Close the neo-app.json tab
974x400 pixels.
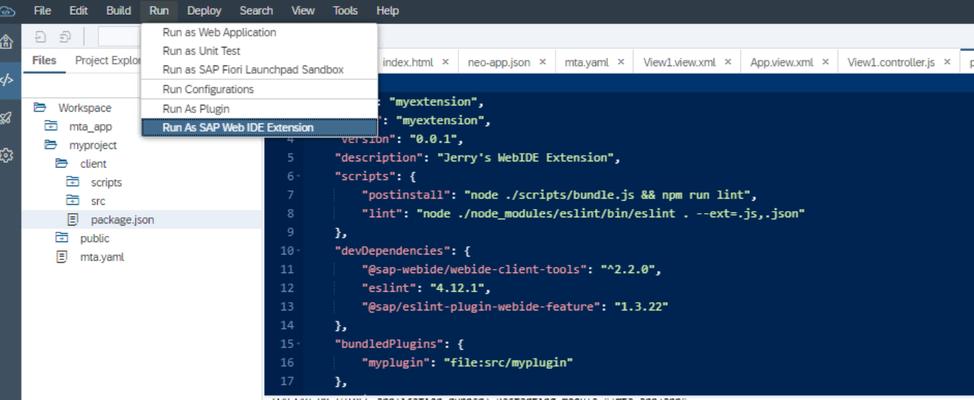click(x=542, y=62)
